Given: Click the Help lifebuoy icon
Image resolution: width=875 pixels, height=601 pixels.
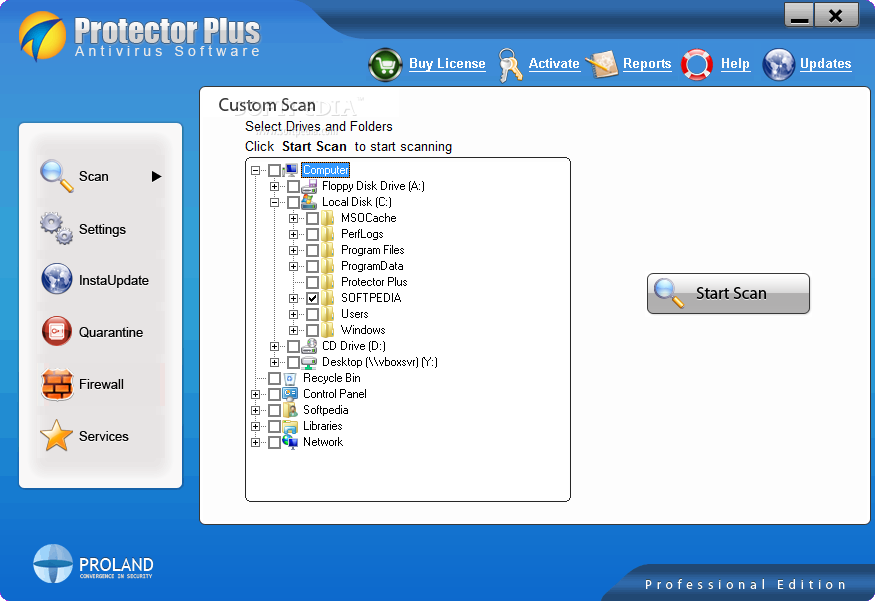Looking at the screenshot, I should pos(696,65).
